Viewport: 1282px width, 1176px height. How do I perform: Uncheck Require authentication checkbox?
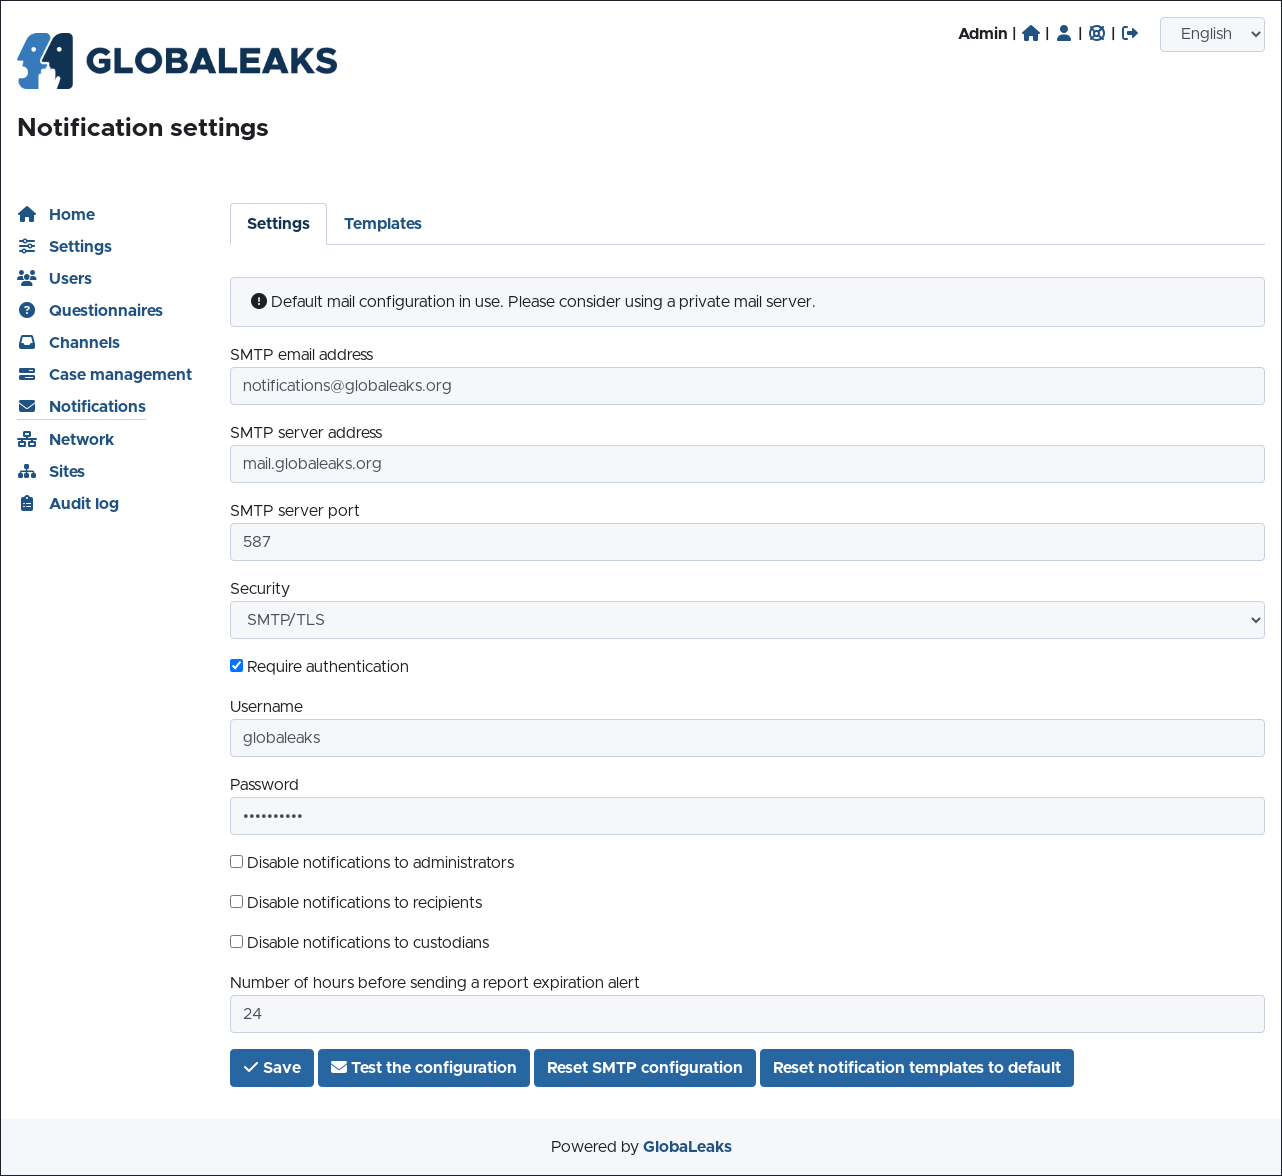[237, 666]
